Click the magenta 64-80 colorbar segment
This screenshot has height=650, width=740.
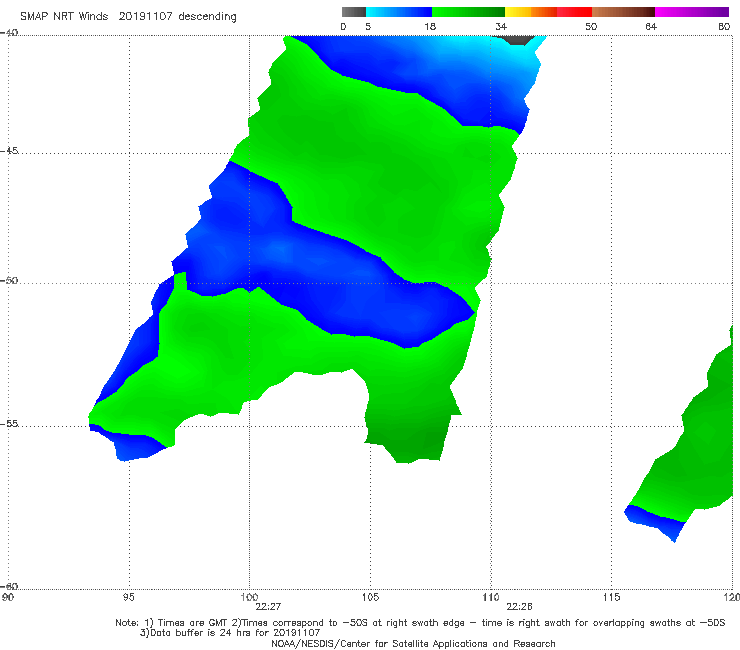(692, 12)
